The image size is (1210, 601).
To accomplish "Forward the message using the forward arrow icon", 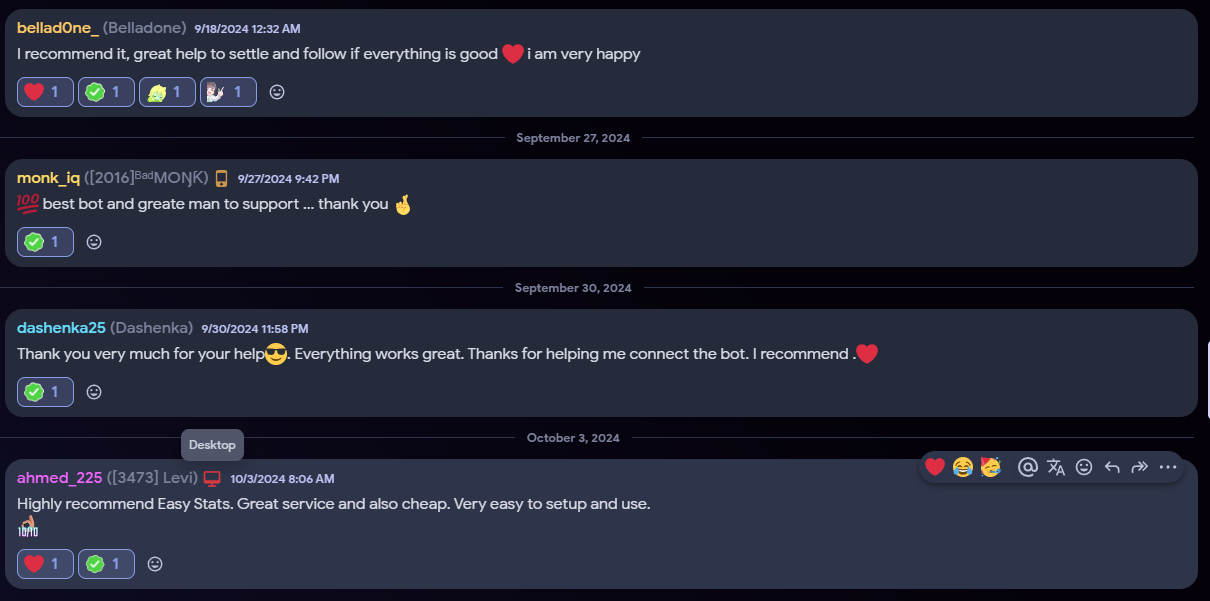I will 1139,467.
